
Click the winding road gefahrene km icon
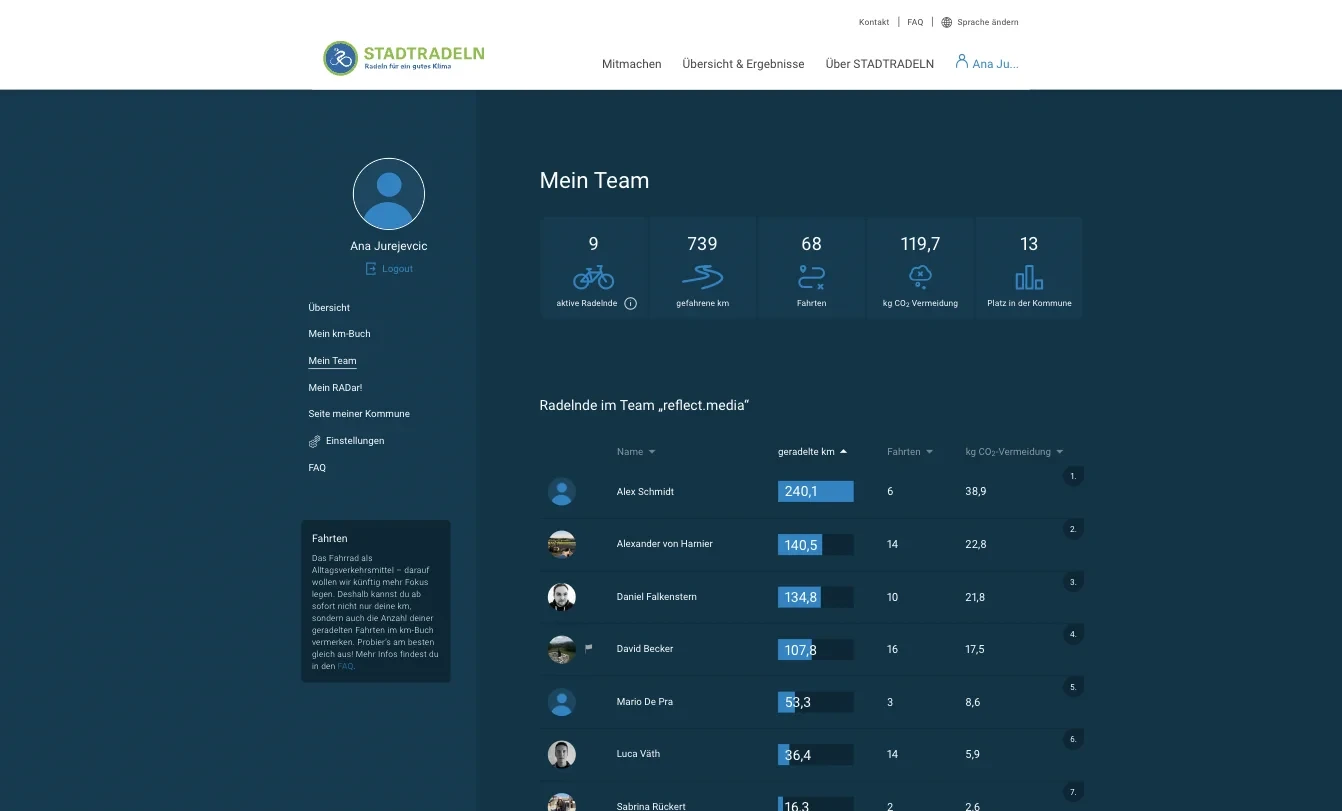click(702, 277)
